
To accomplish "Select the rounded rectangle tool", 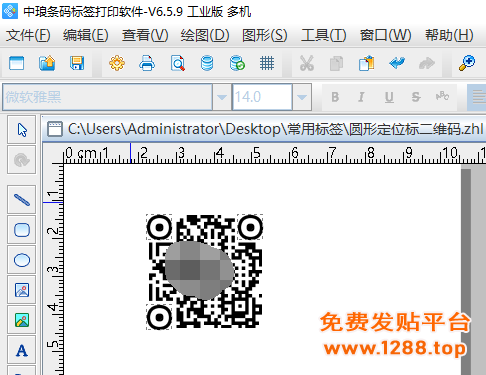I will coord(22,230).
